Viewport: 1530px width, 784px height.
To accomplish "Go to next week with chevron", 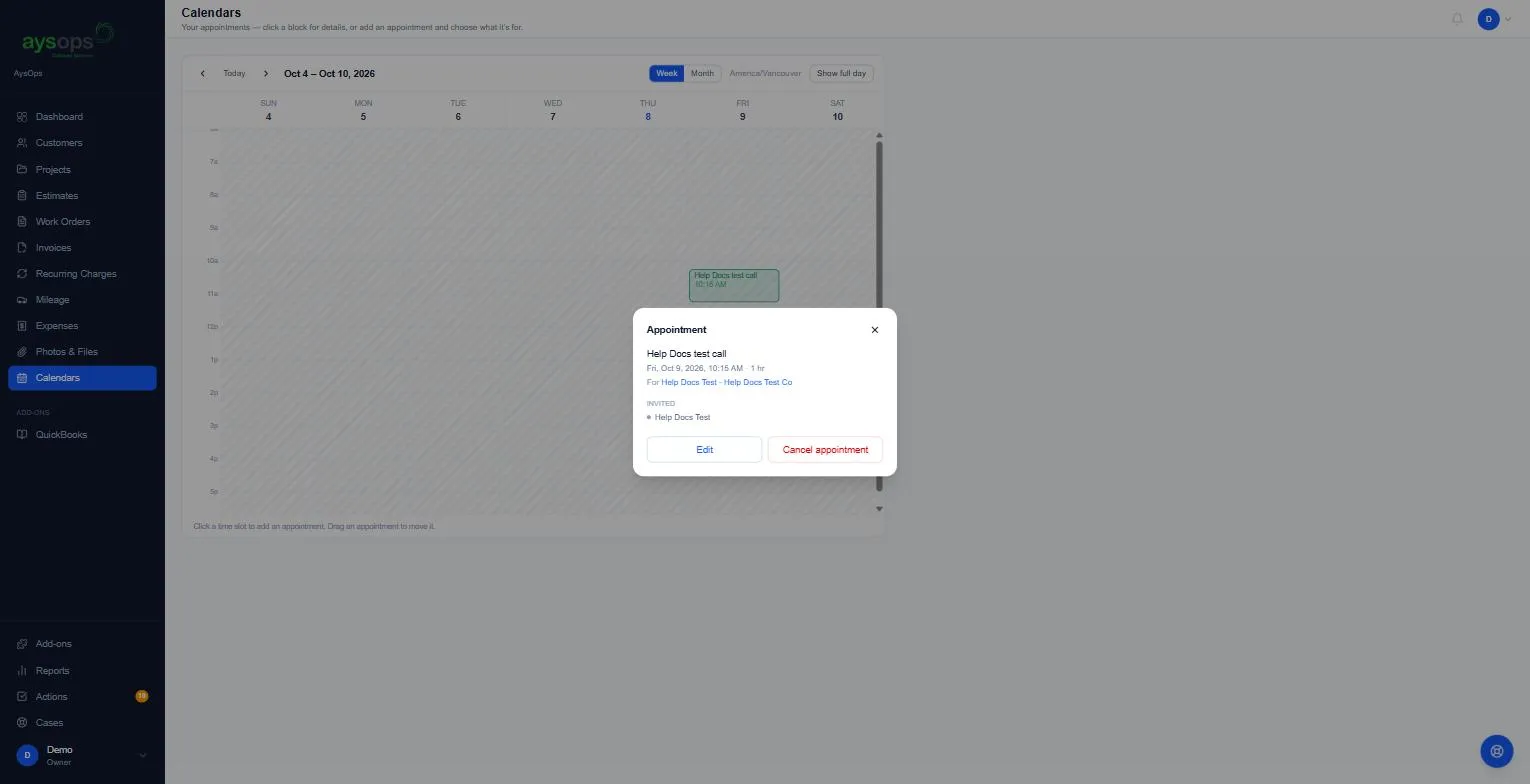I will coord(266,74).
